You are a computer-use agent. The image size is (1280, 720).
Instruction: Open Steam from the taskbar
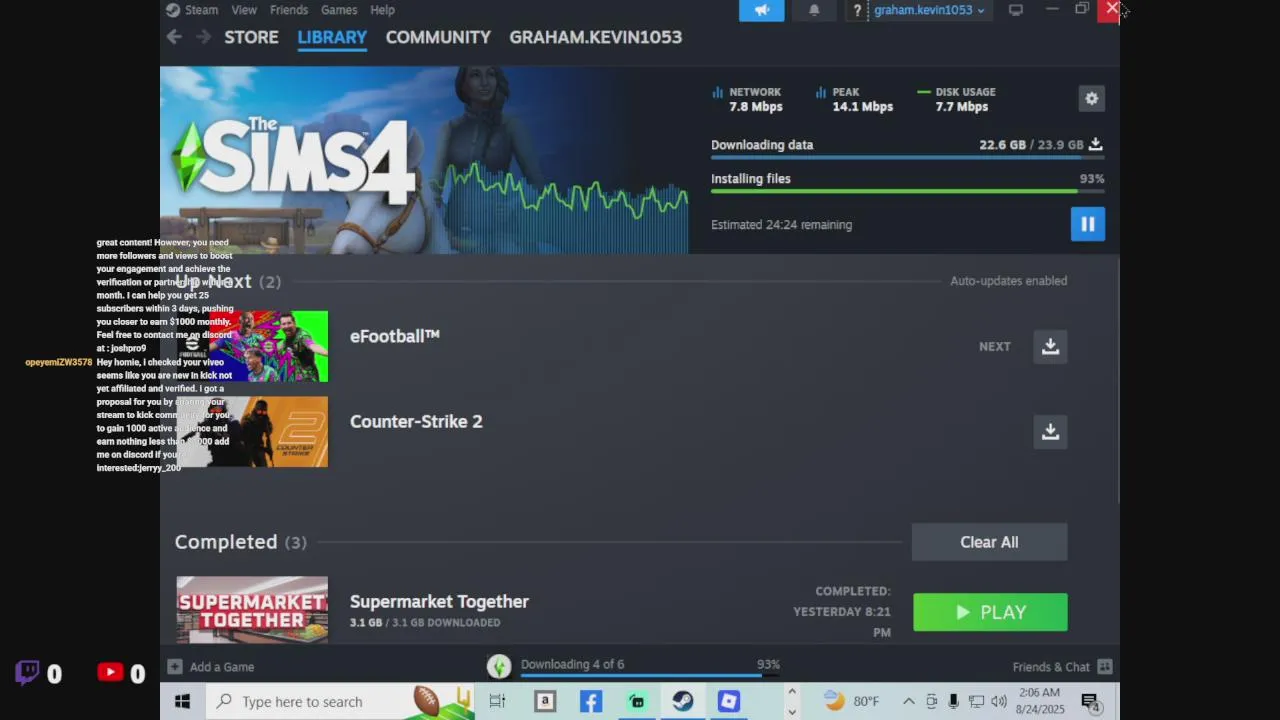pyautogui.click(x=683, y=702)
